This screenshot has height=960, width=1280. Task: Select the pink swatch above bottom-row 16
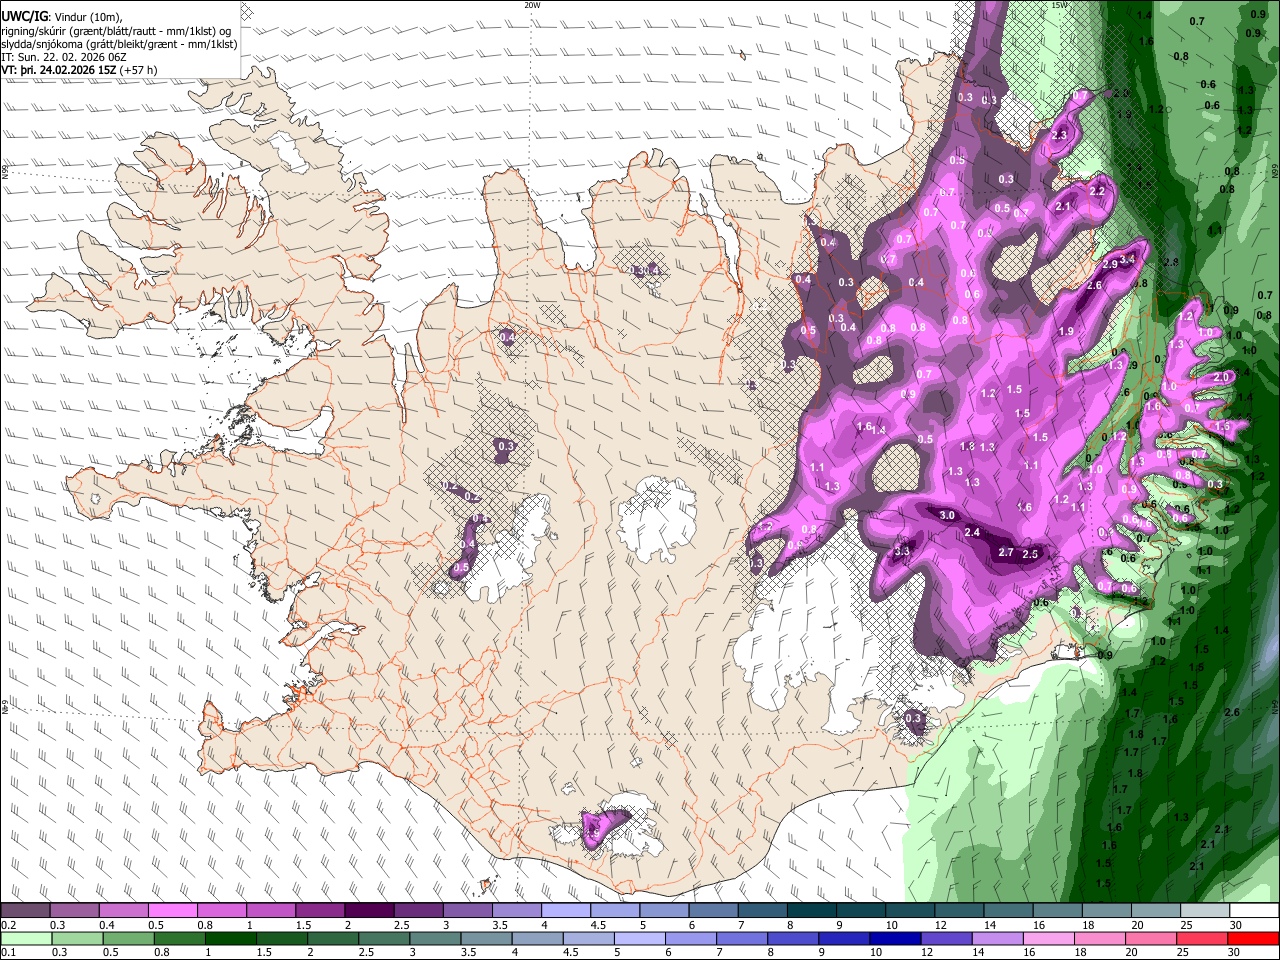pyautogui.click(x=1048, y=939)
